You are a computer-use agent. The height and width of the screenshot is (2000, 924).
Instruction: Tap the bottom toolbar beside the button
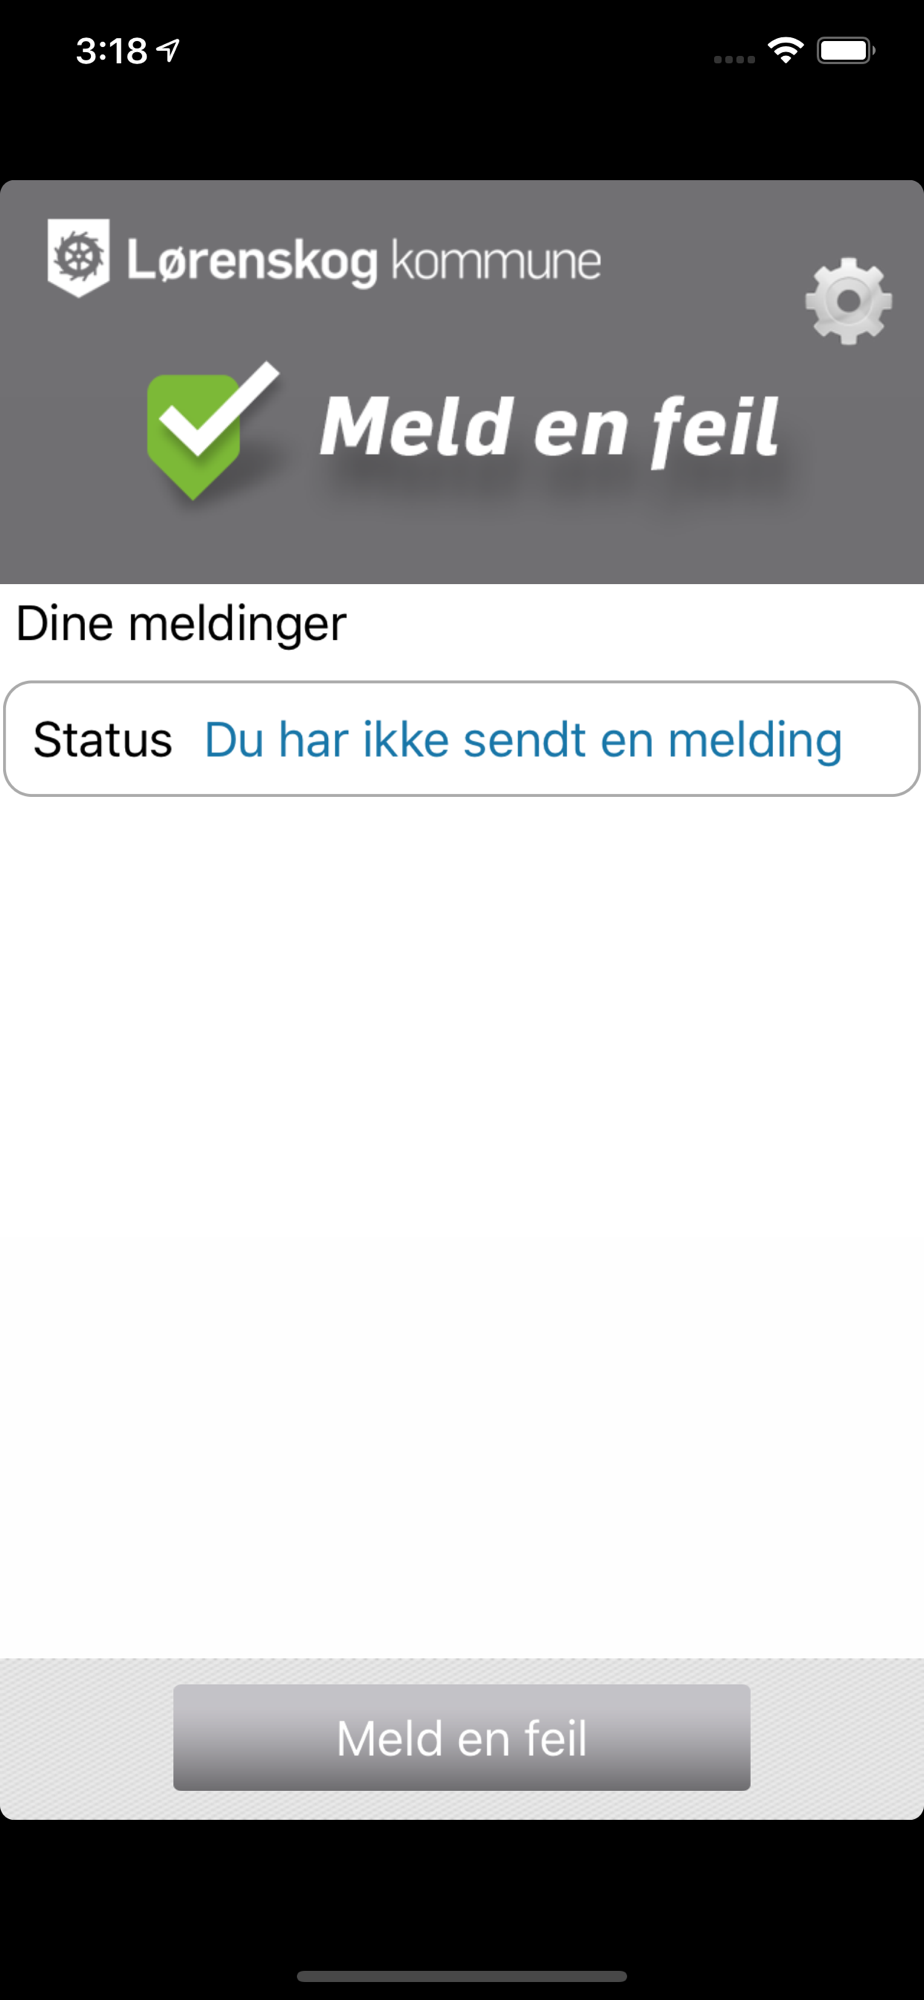click(836, 1738)
